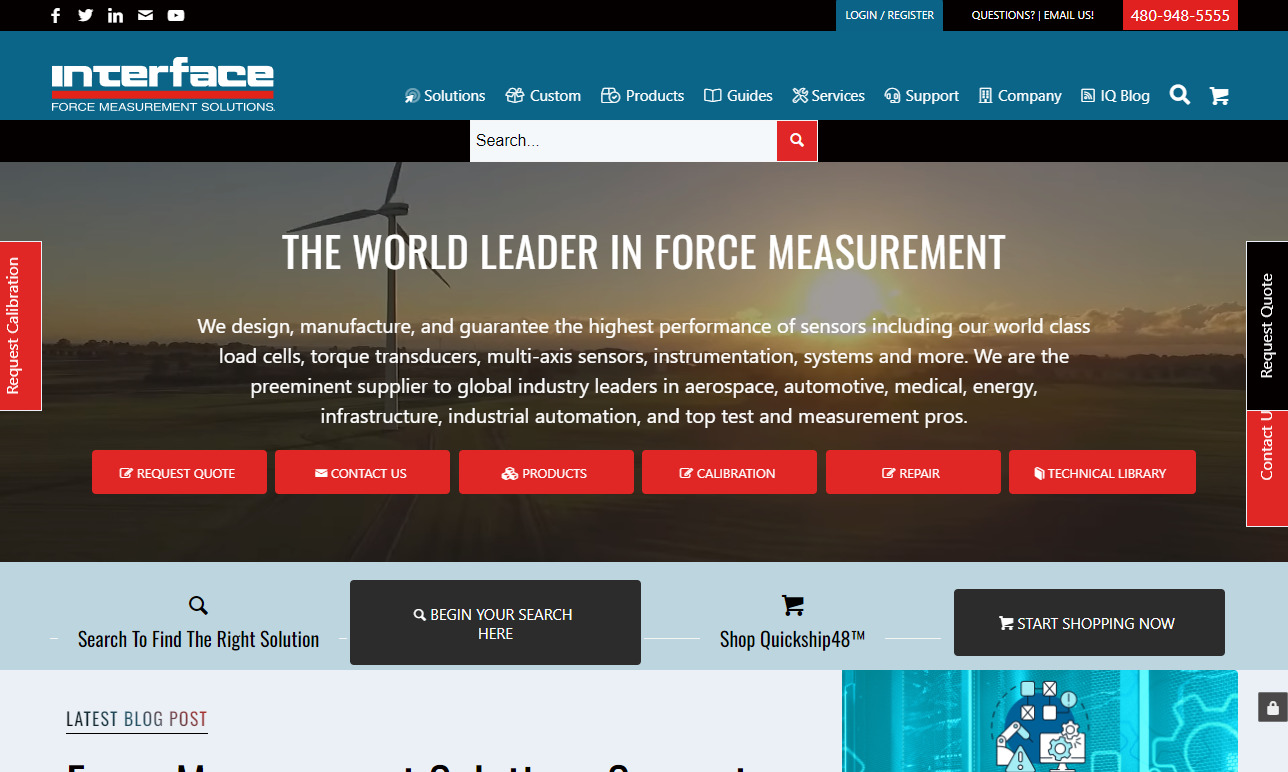Open the YouTube social icon
This screenshot has width=1288, height=772.
(x=176, y=15)
